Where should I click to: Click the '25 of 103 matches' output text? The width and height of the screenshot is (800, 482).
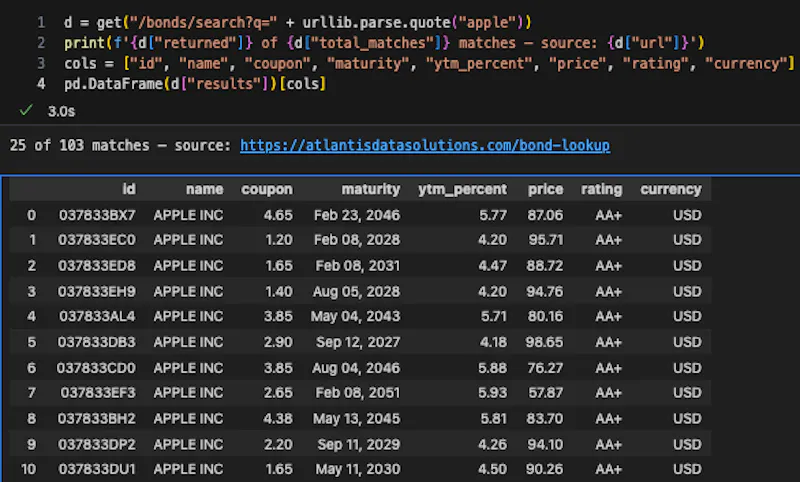[x=80, y=145]
